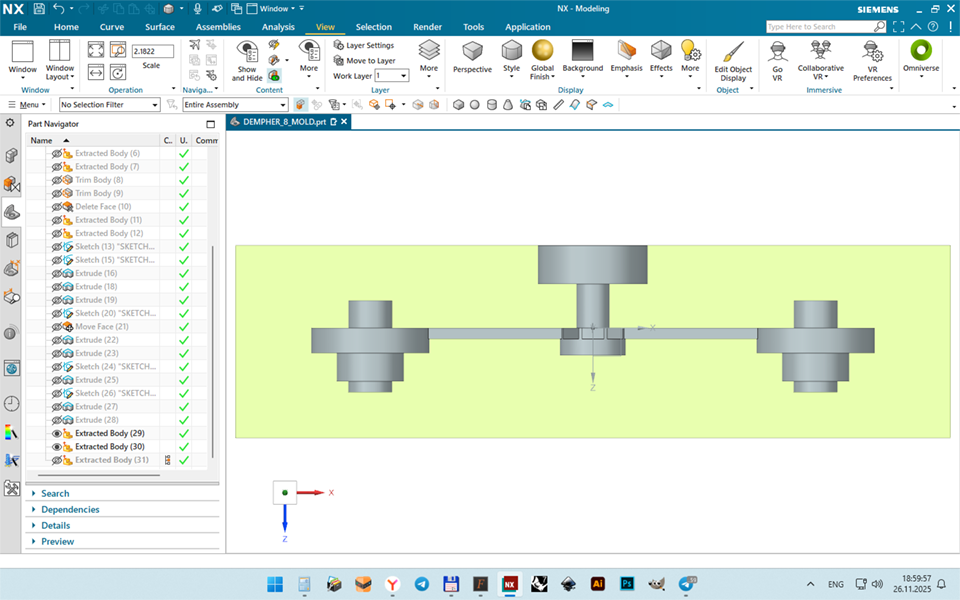Hide Extracted Body (29) via eye icon
The image size is (960, 600).
pos(57,433)
